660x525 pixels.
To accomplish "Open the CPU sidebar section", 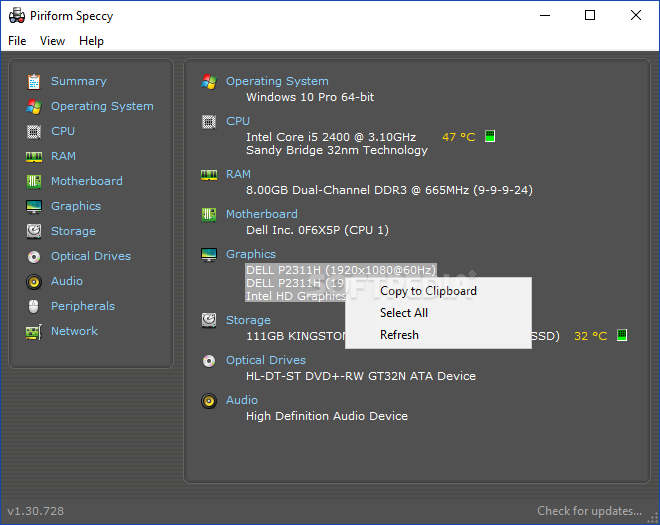I will pyautogui.click(x=63, y=131).
